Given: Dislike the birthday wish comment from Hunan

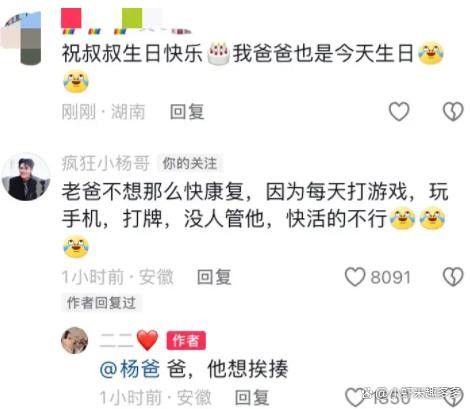Looking at the screenshot, I should point(453,111).
